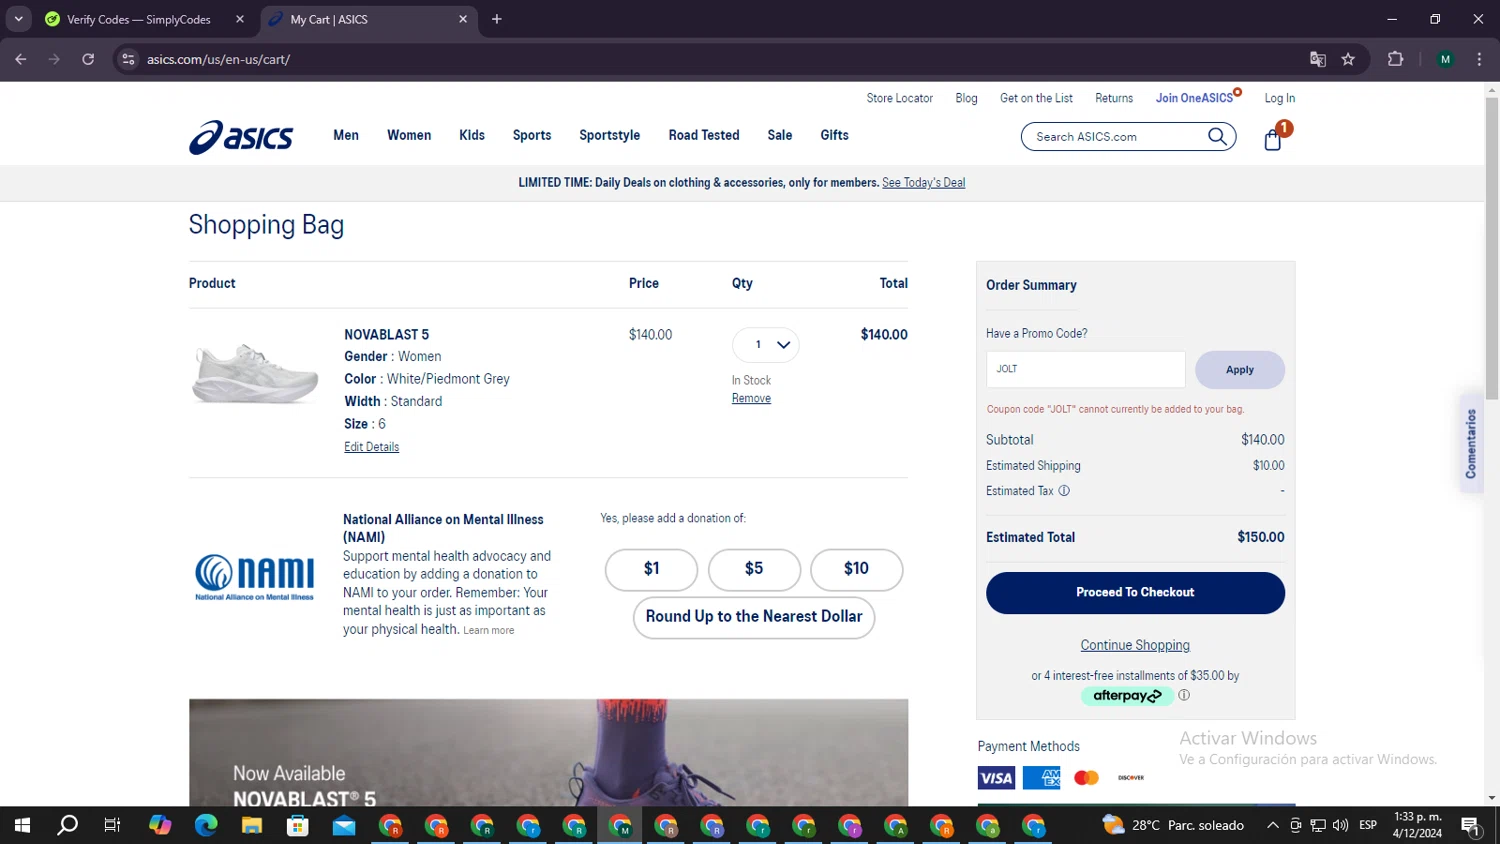Screen dimensions: 1500x844
Task: Click the NOVABLAST 5 shoe thumbnail
Action: coord(255,373)
